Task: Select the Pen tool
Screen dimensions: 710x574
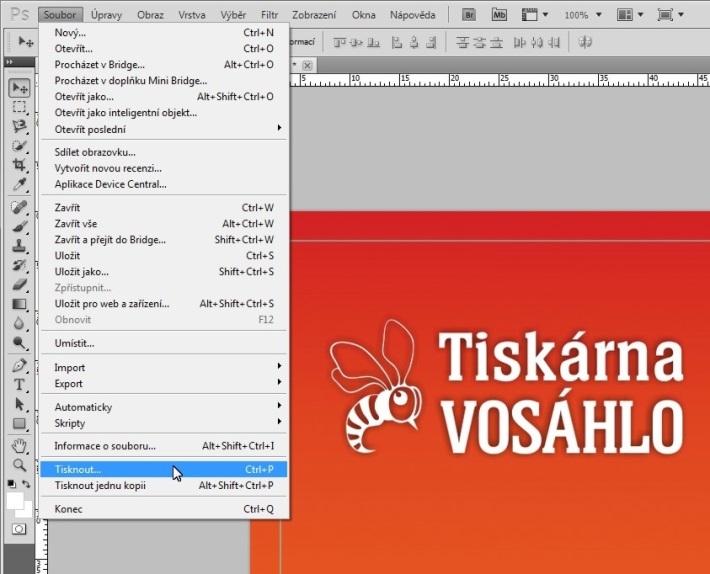Action: point(19,365)
